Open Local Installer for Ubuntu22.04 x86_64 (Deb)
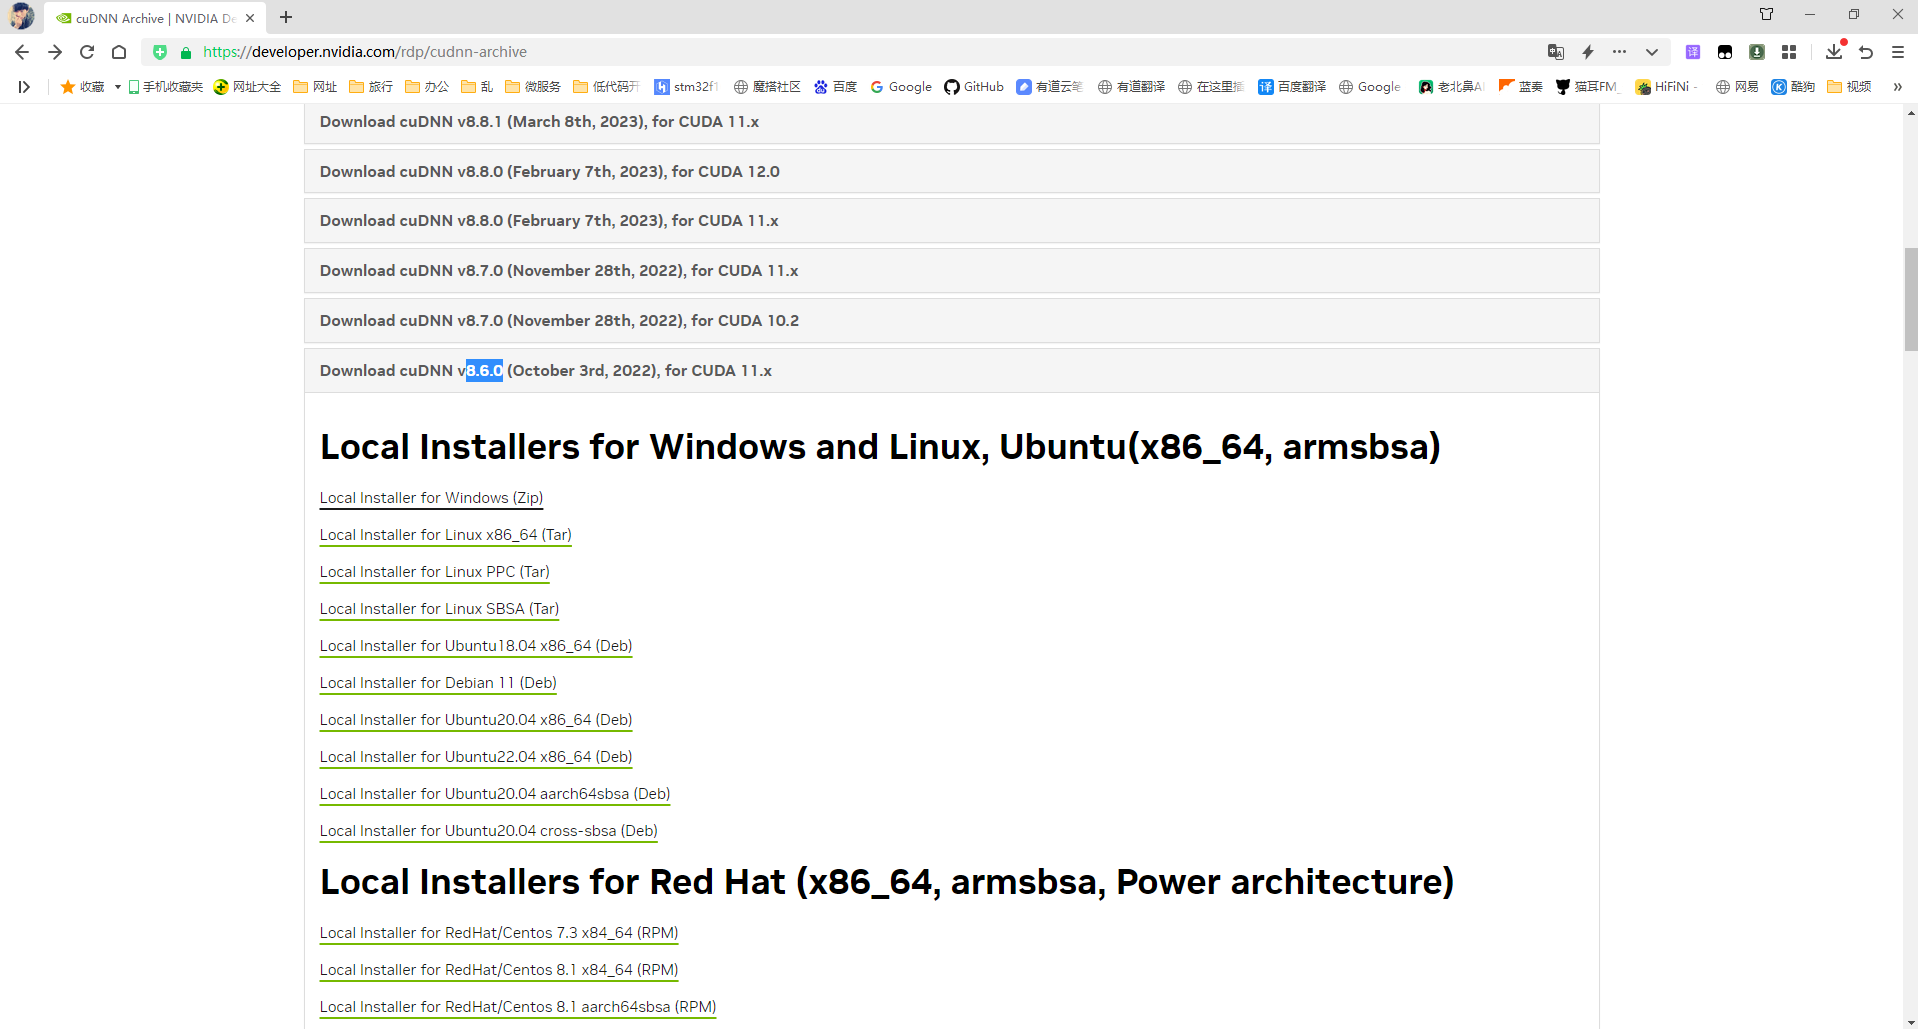Image resolution: width=1918 pixels, height=1029 pixels. point(475,757)
